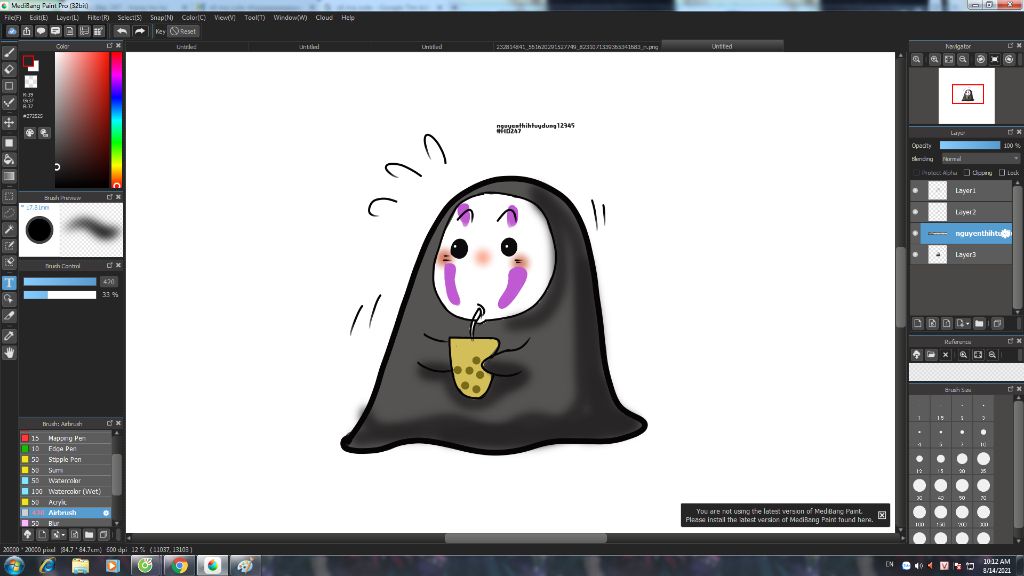Click the Reset rotation button
1024x576 pixels.
183,31
